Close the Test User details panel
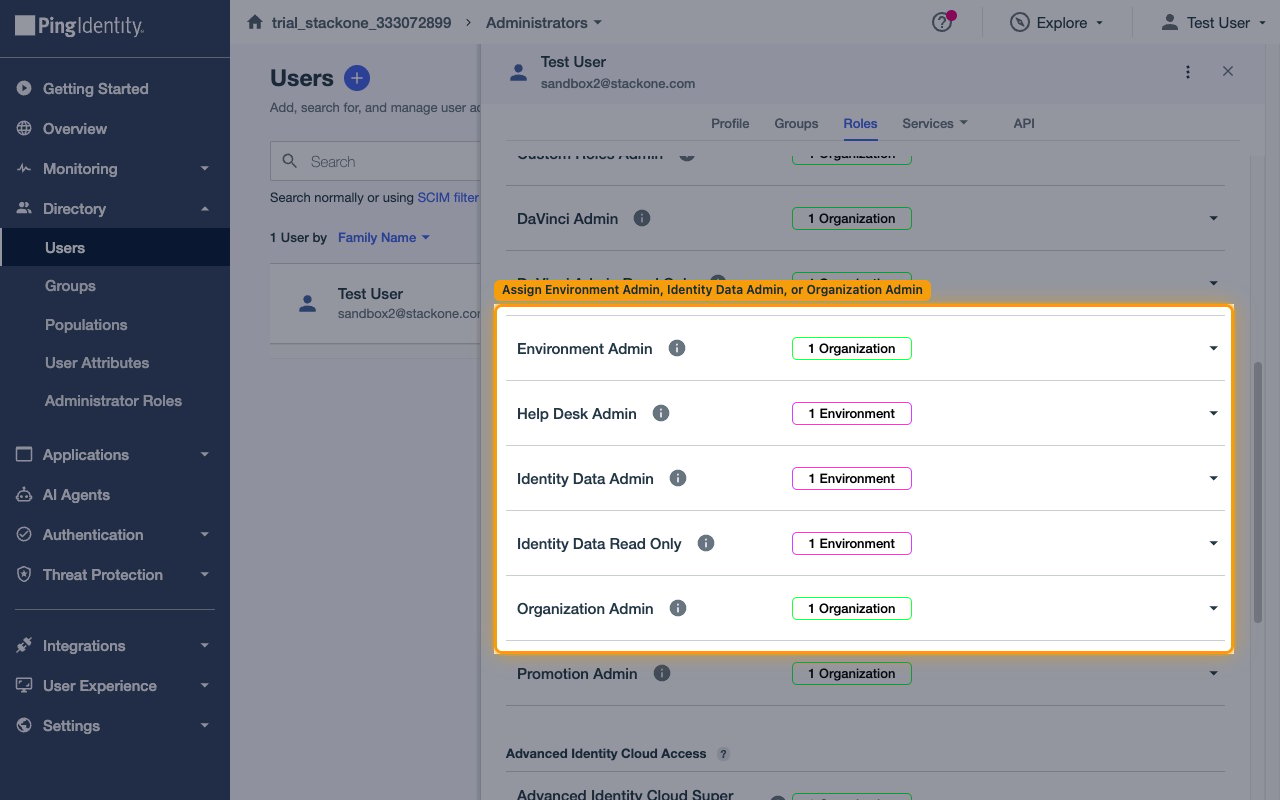The width and height of the screenshot is (1280, 800). coord(1228,71)
